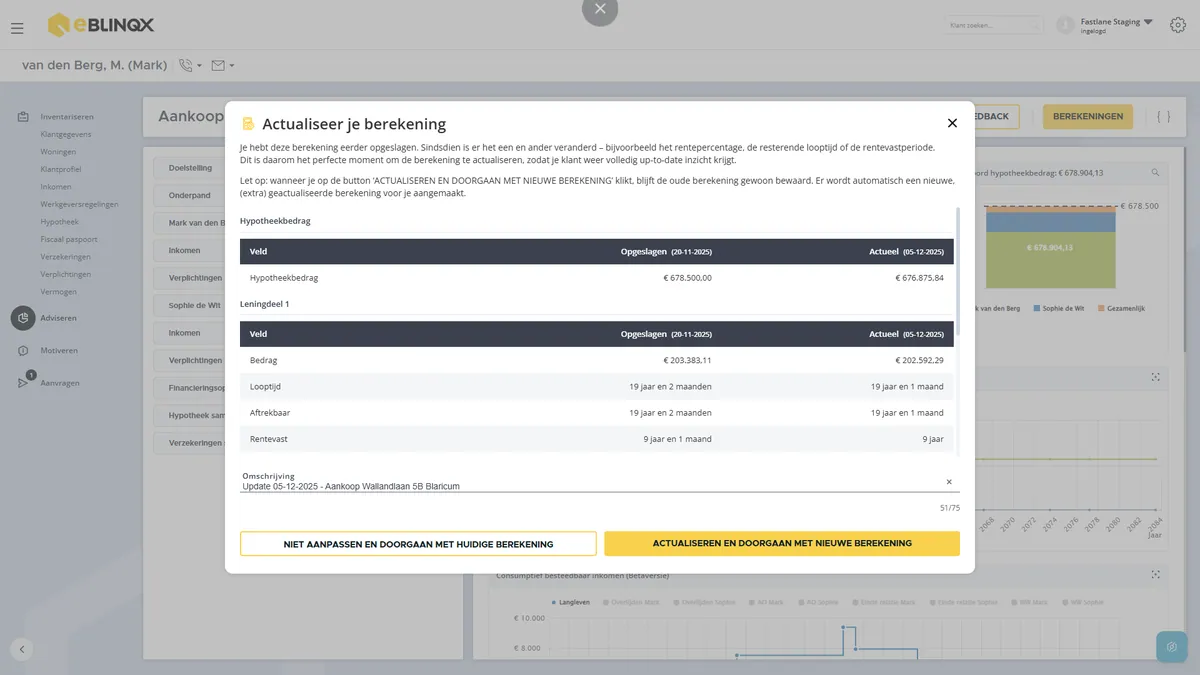This screenshot has width=1200, height=675.
Task: Collapse the sidebar with the left chevron
Action: pyautogui.click(x=22, y=649)
